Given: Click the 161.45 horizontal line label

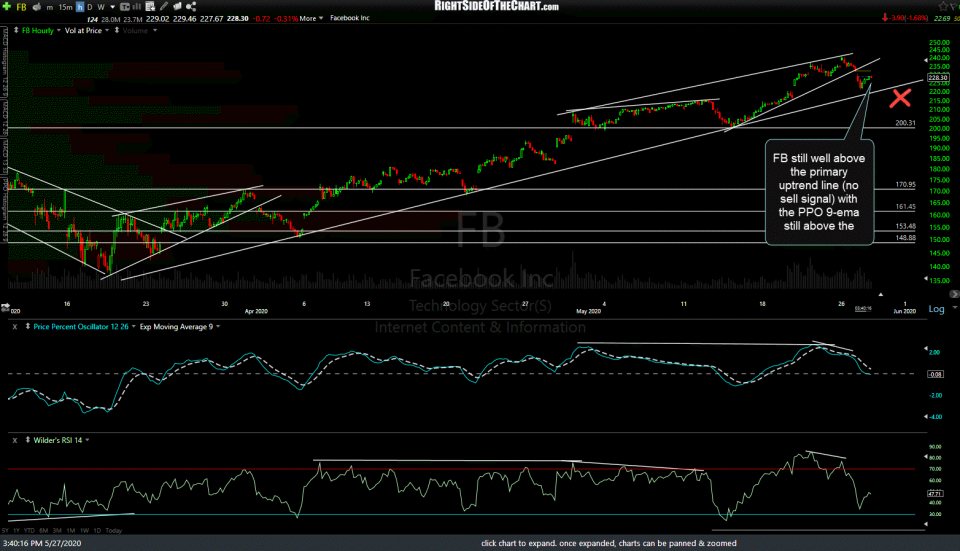Looking at the screenshot, I should tap(905, 207).
